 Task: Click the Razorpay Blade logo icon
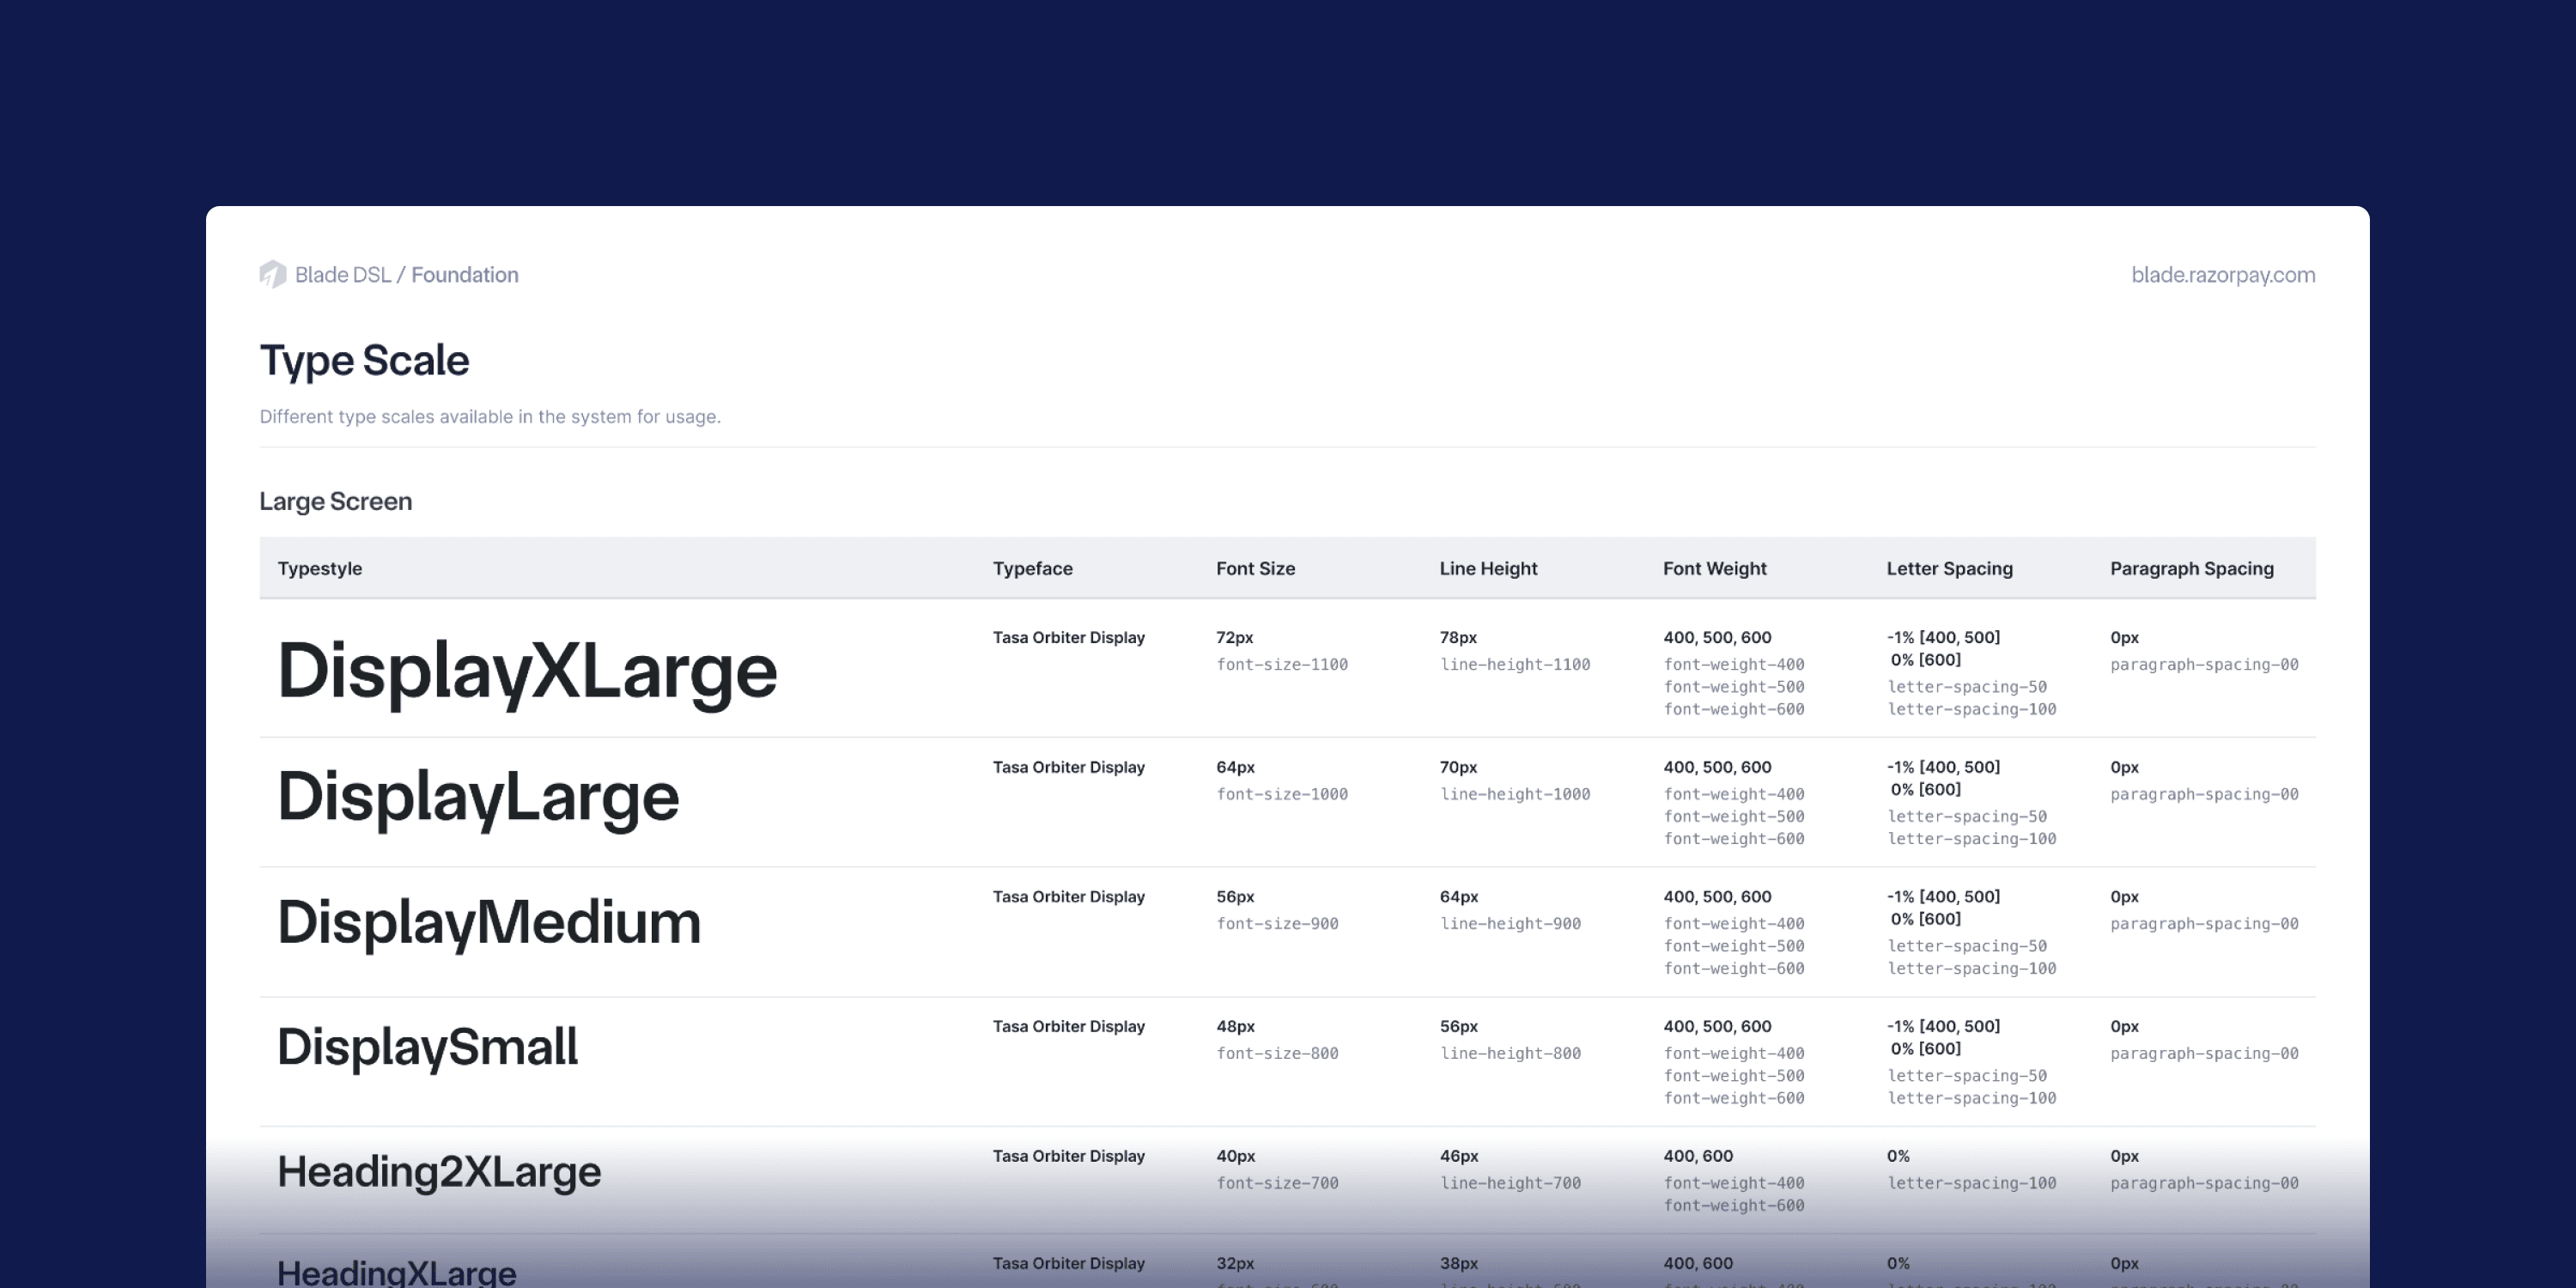tap(273, 274)
